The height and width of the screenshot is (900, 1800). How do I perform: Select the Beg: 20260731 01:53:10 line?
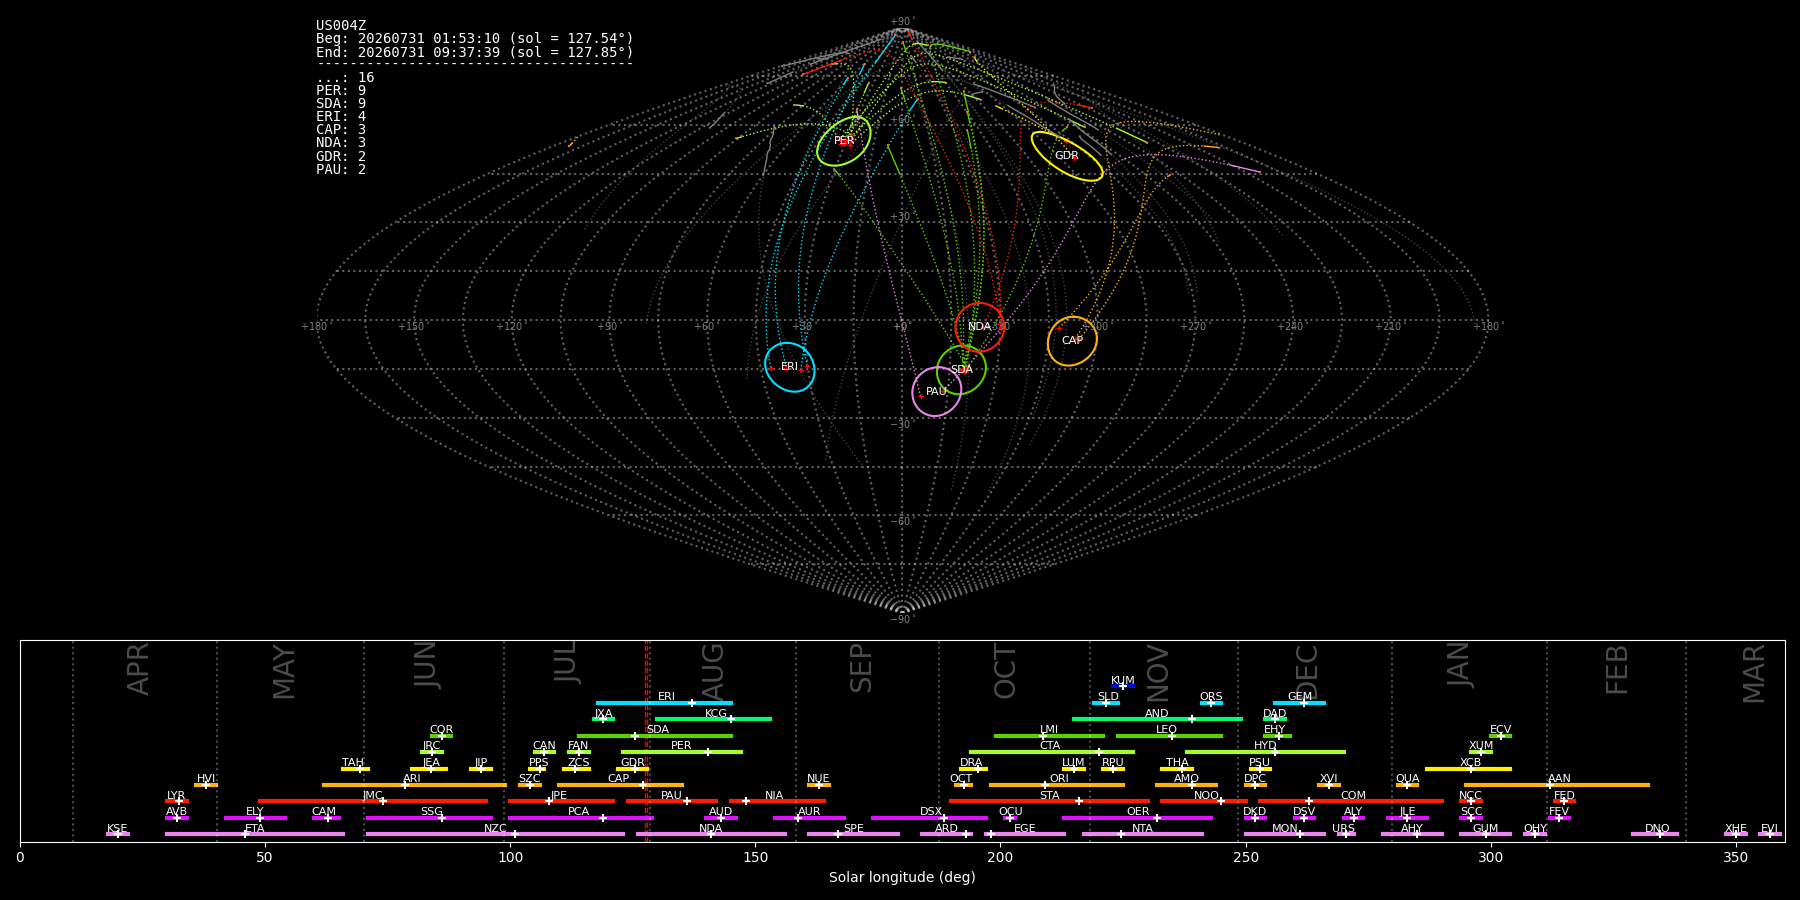(x=475, y=39)
